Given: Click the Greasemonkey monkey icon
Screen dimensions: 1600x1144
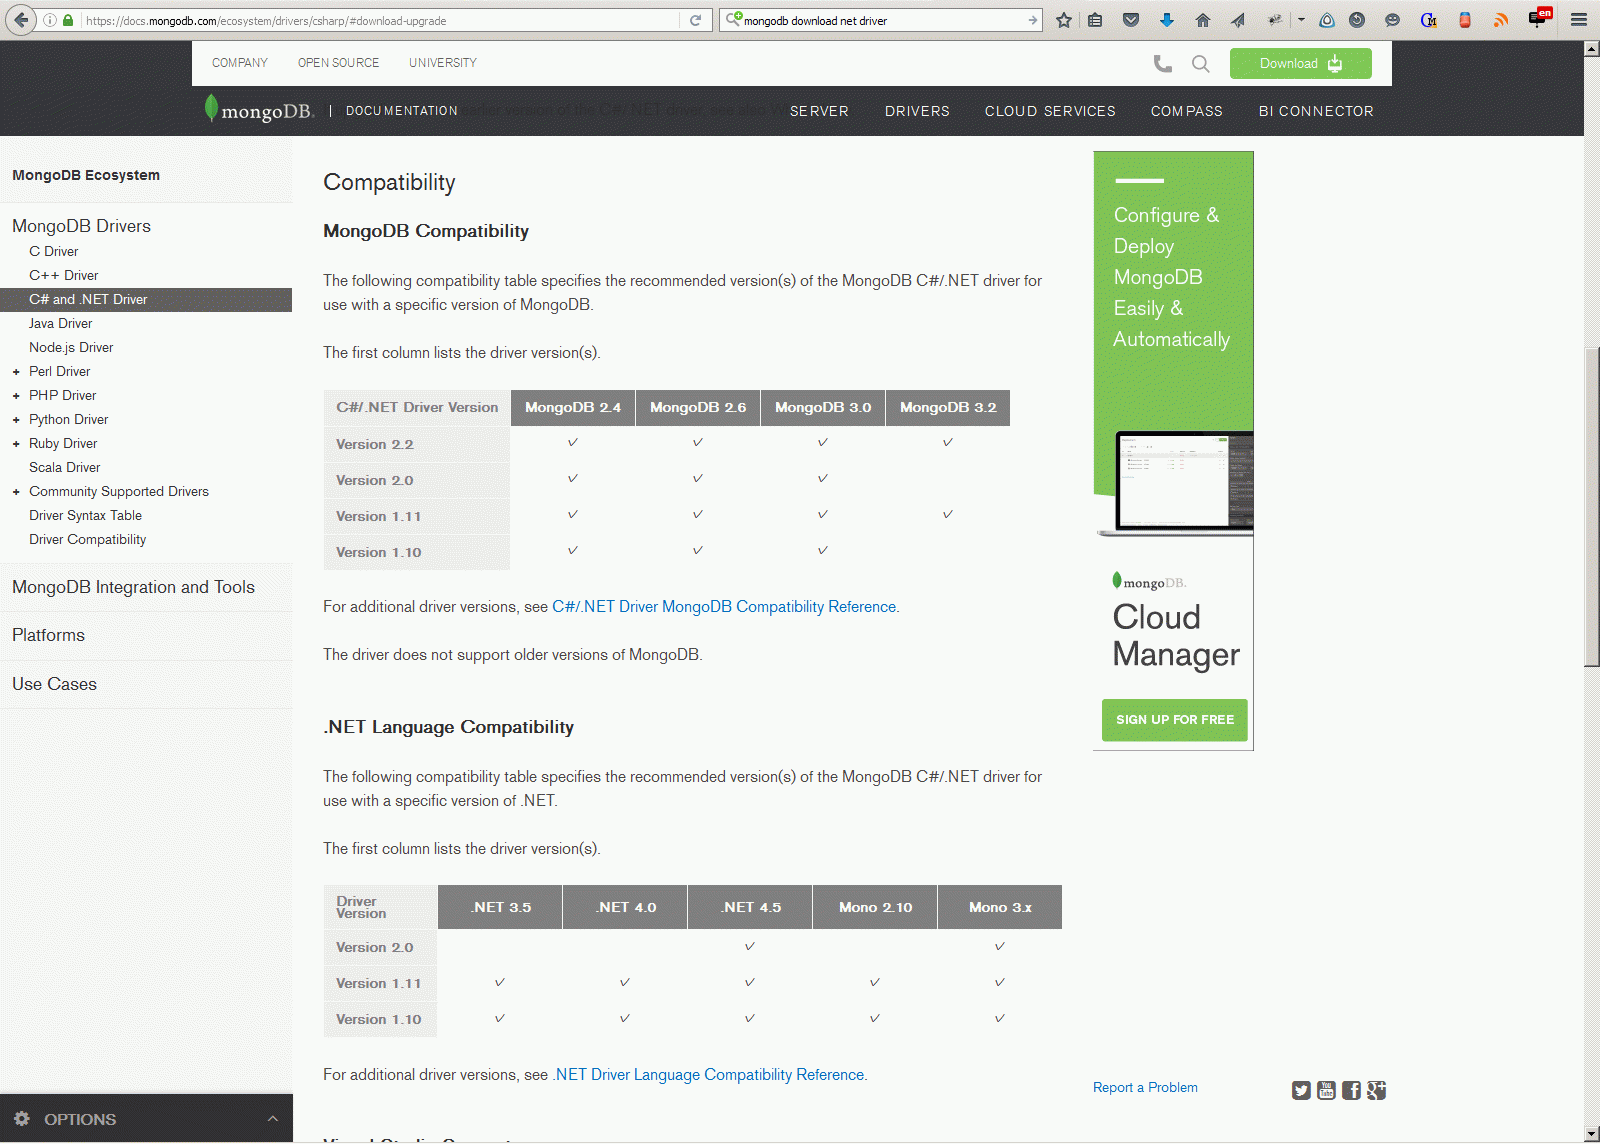Looking at the screenshot, I should (x=1275, y=20).
